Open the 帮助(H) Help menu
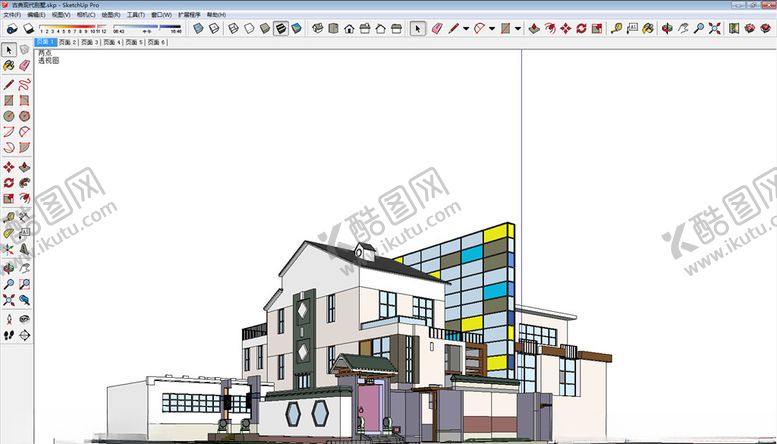 click(x=216, y=16)
